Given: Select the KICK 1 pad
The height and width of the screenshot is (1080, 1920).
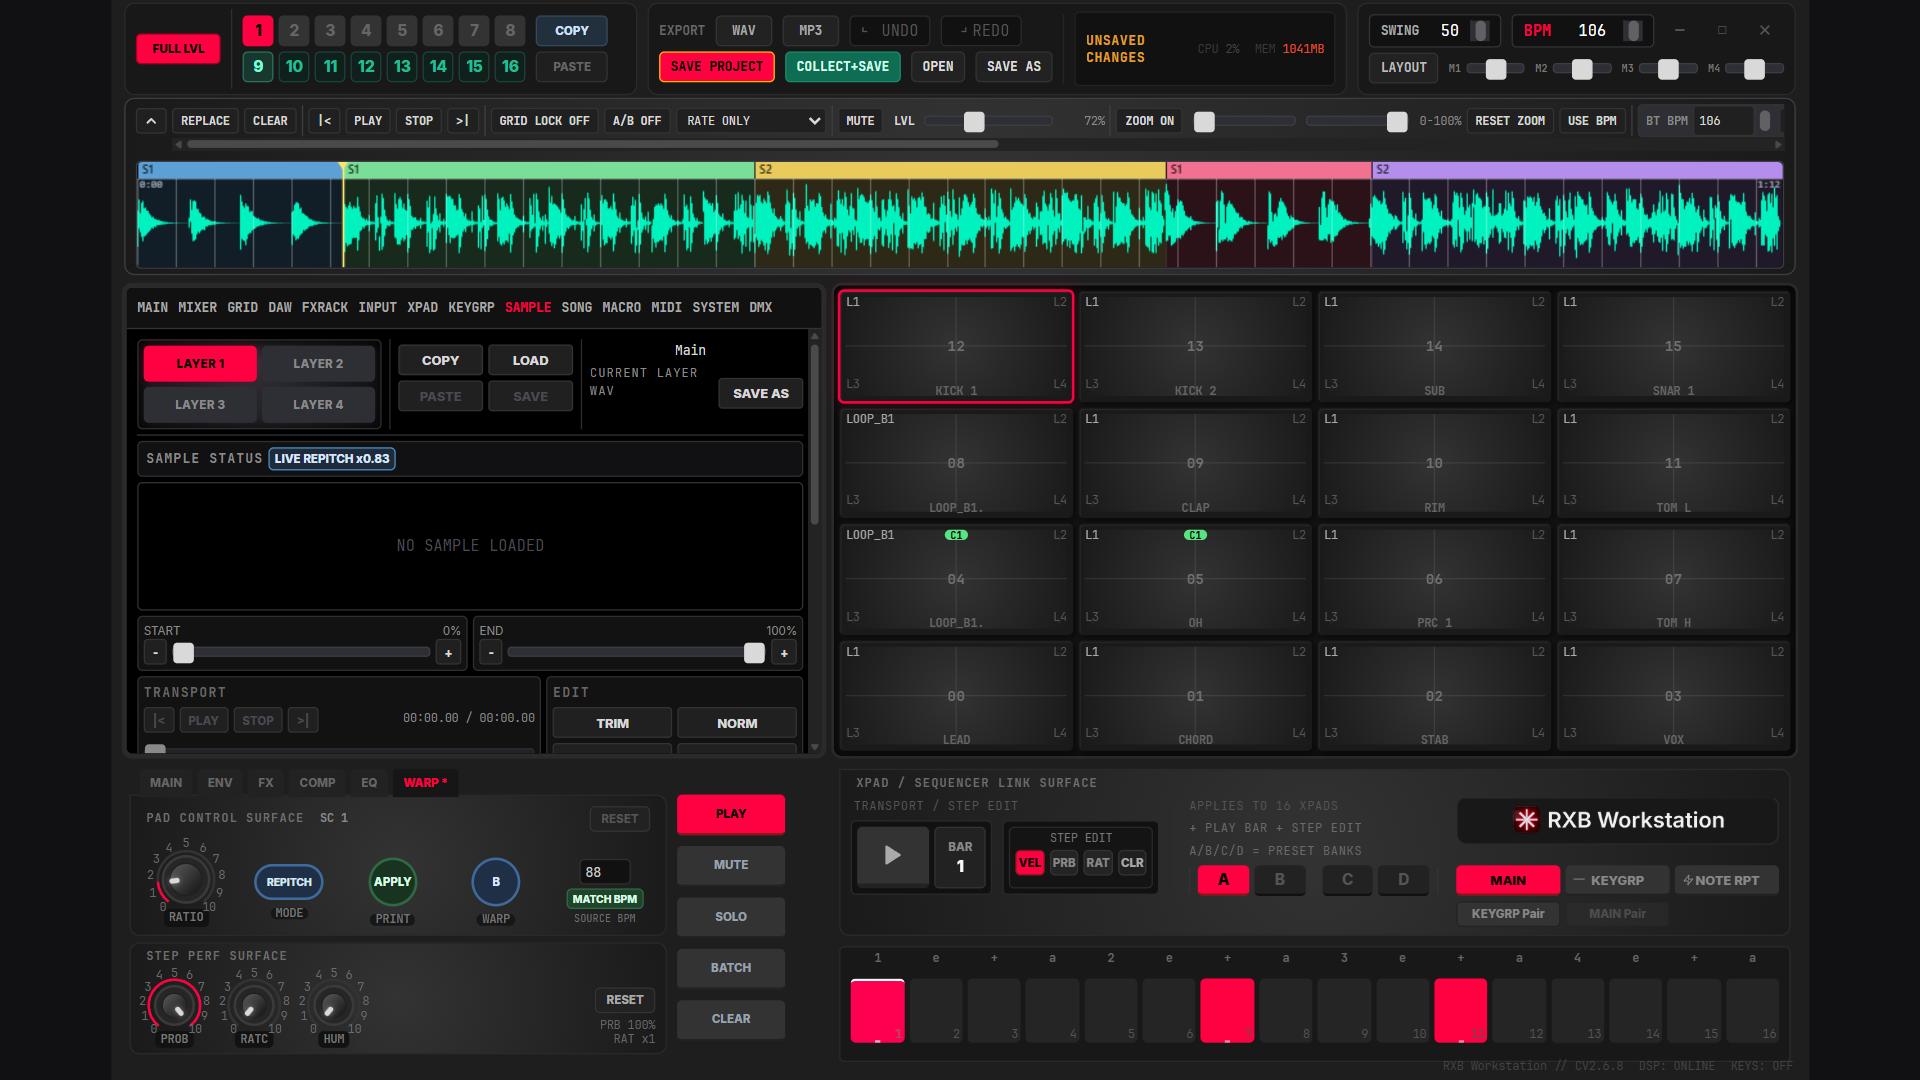Looking at the screenshot, I should click(x=956, y=346).
